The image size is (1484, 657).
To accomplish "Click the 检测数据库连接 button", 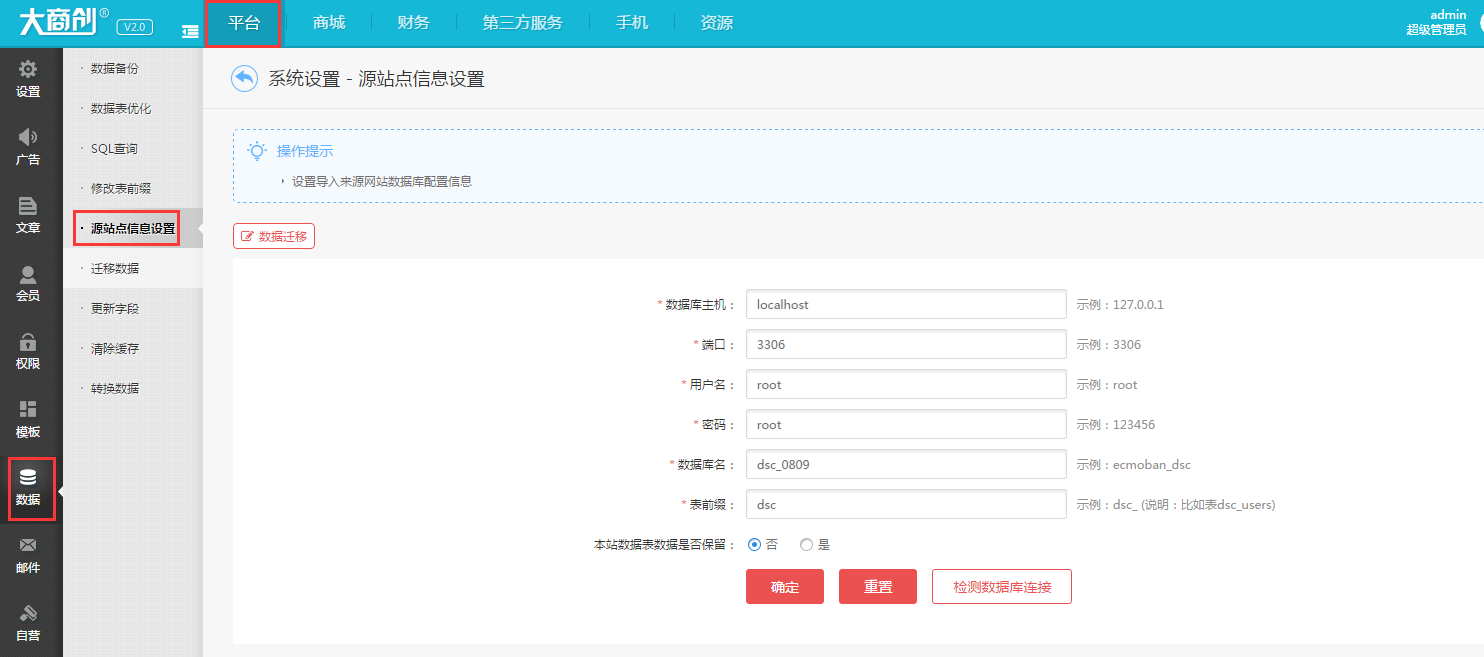I will [x=1002, y=587].
